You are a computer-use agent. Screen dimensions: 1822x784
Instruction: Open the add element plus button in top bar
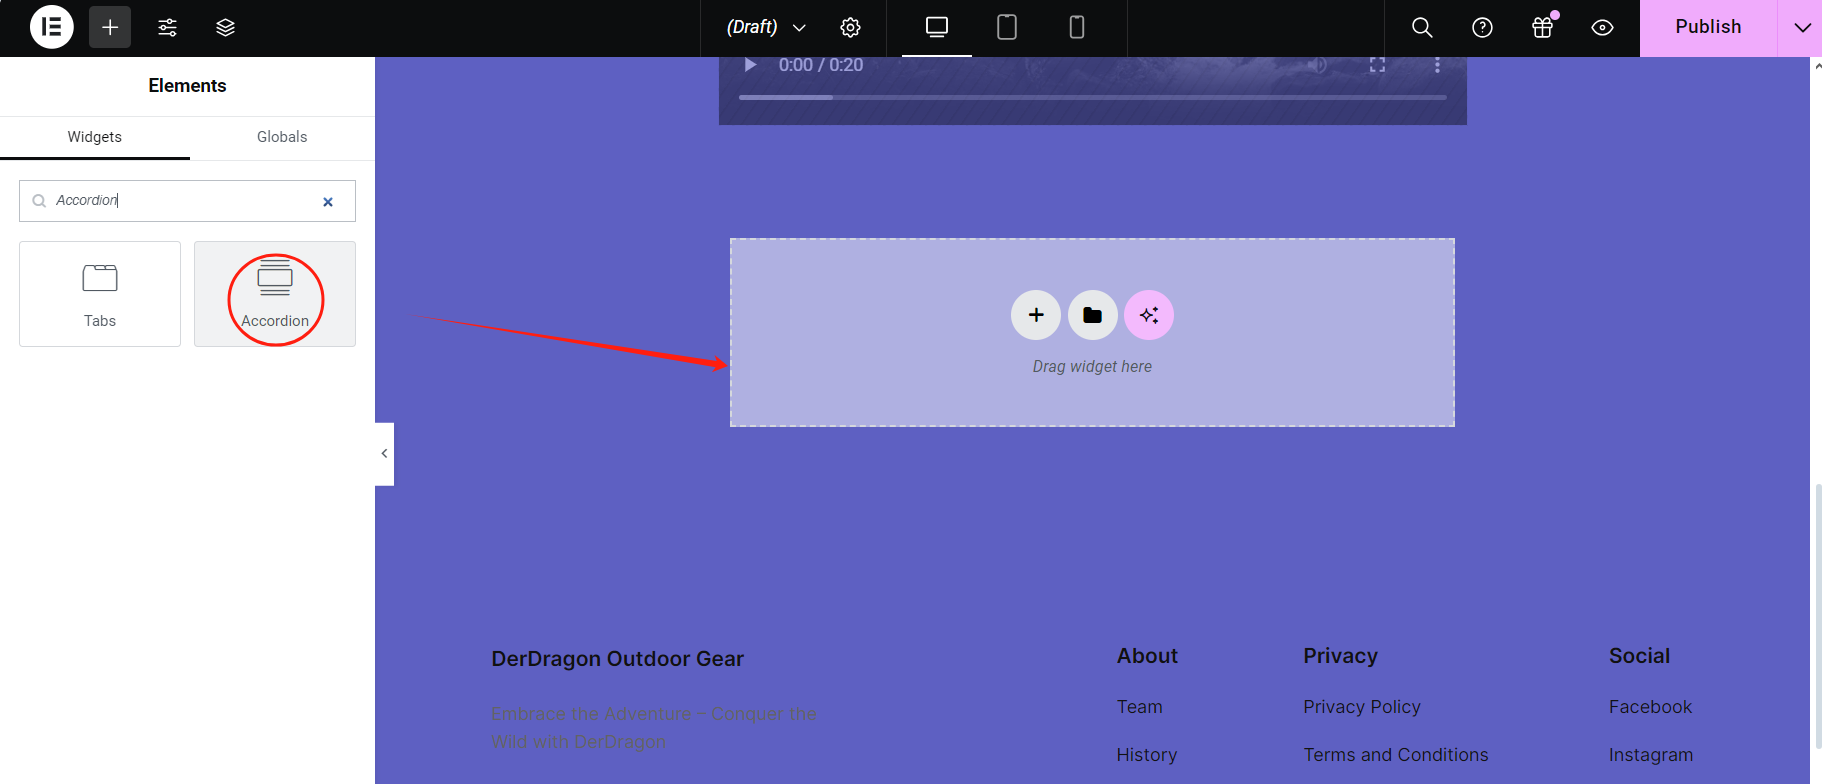point(110,27)
